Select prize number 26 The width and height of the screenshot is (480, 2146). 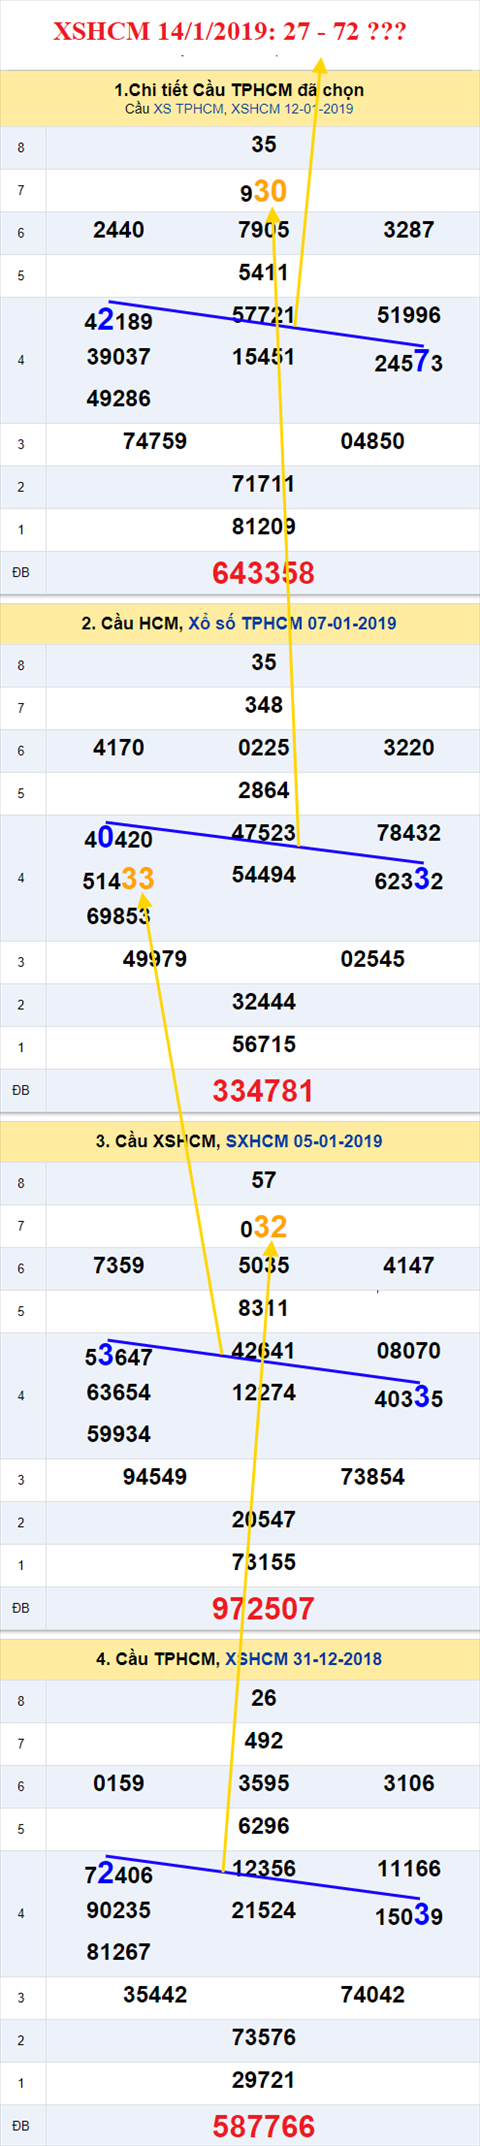[x=264, y=1699]
